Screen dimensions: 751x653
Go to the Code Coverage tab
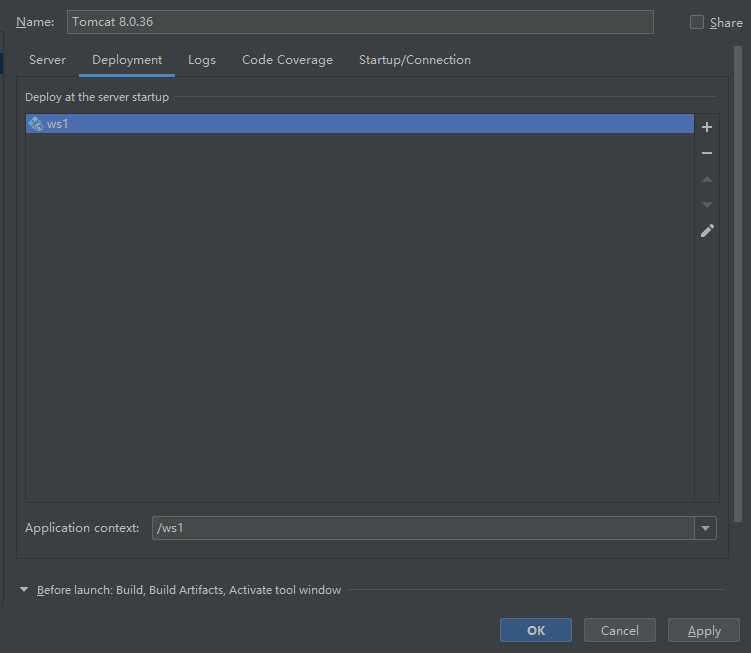coord(287,60)
